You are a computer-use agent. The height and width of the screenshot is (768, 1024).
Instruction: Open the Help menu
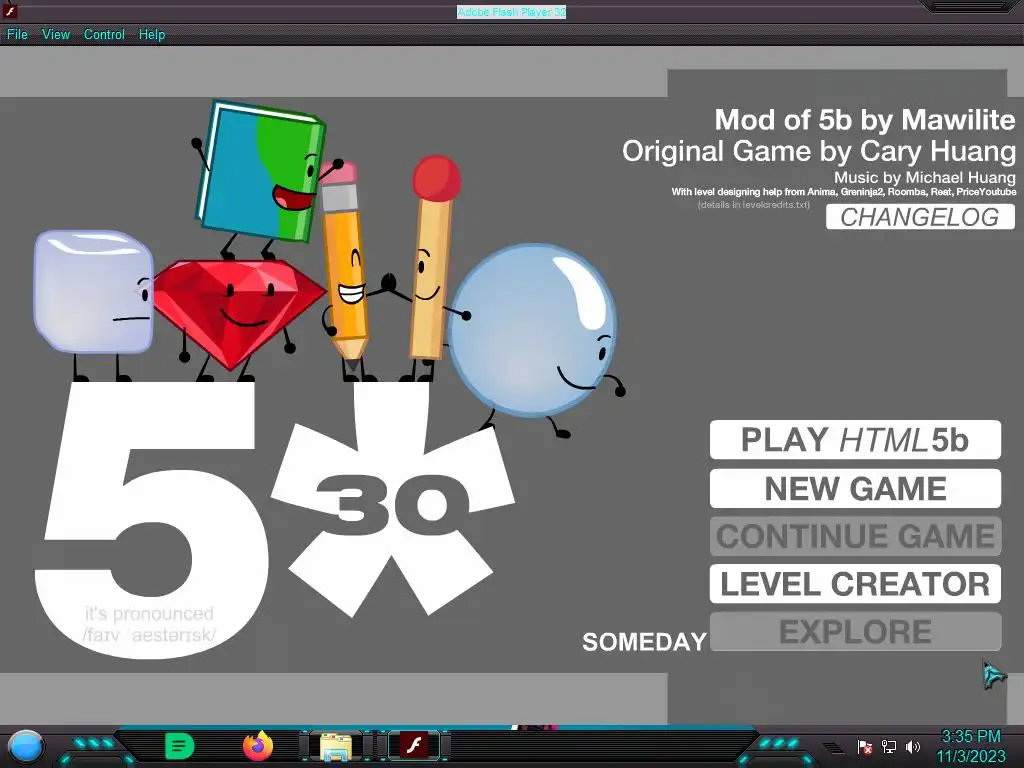click(152, 35)
